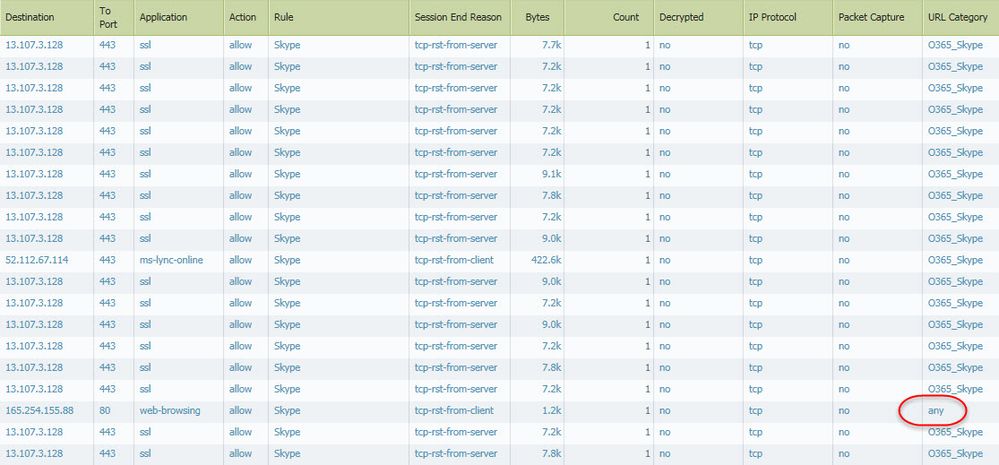Sort by the Destination column header
Image resolution: width=999 pixels, height=465 pixels.
point(30,18)
